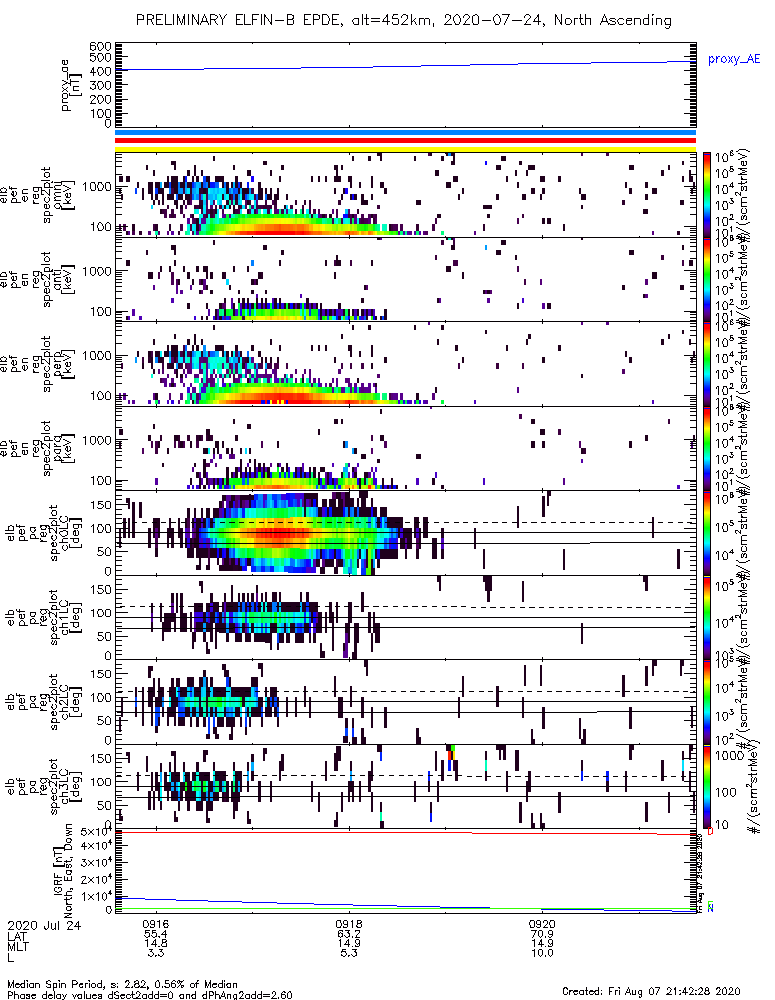Click the '0916' time tick label
The width and height of the screenshot is (775, 1000).
tap(156, 923)
